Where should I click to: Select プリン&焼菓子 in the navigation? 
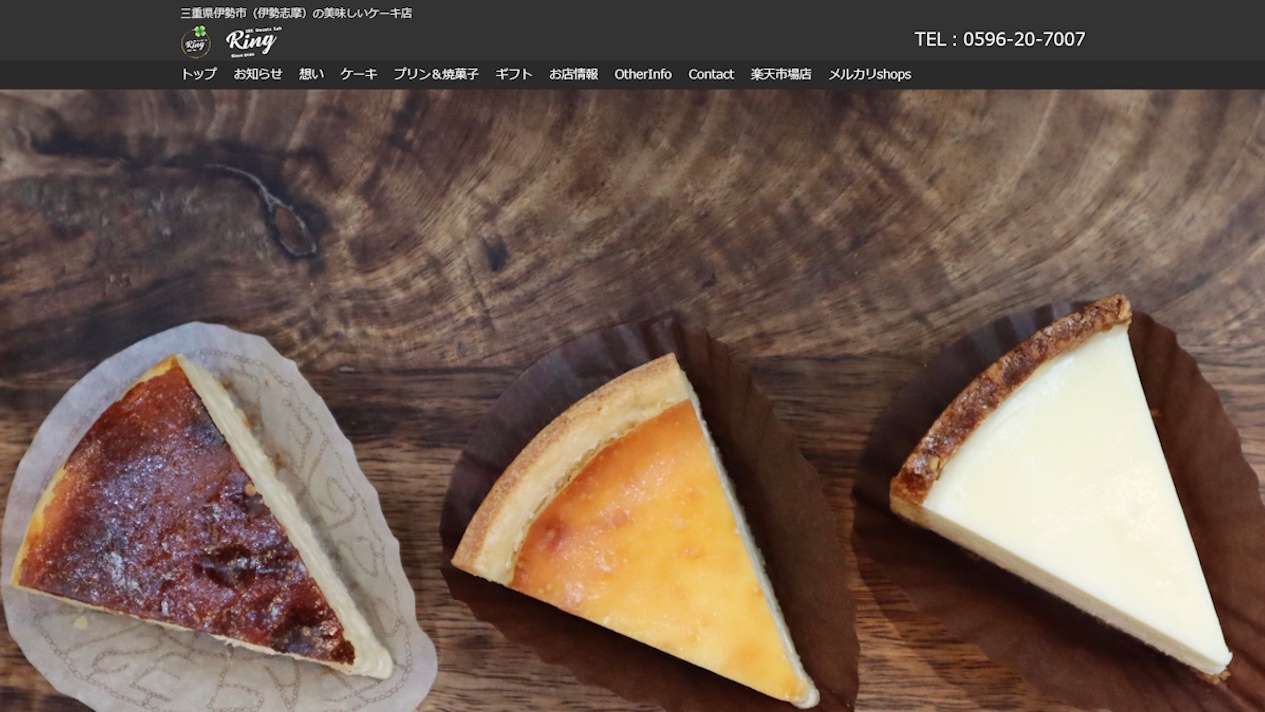pyautogui.click(x=436, y=74)
